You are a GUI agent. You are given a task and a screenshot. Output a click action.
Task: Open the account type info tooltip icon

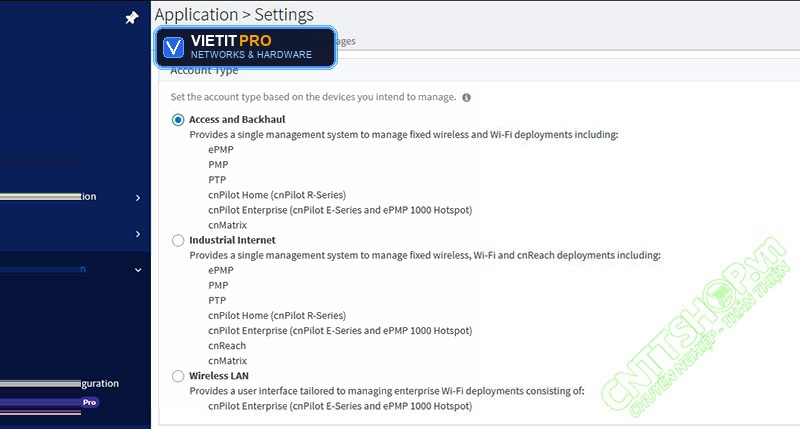pyautogui.click(x=466, y=97)
